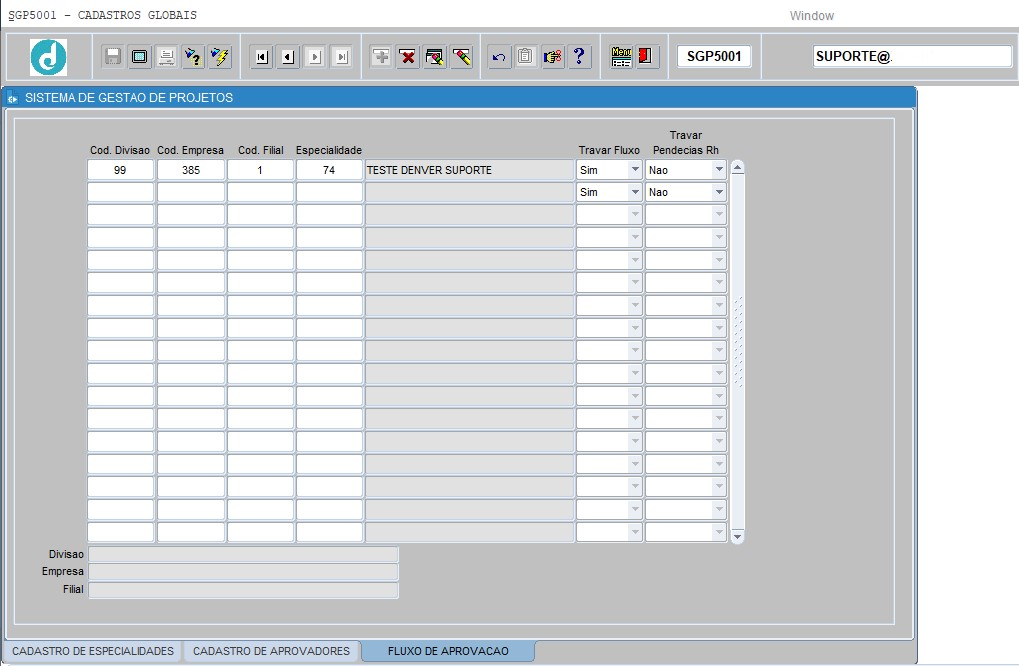Open Travar Fluxo dropdown in TESTE DENVER SUPORTE row
Viewport: 1019px width, 666px height.
click(x=635, y=170)
